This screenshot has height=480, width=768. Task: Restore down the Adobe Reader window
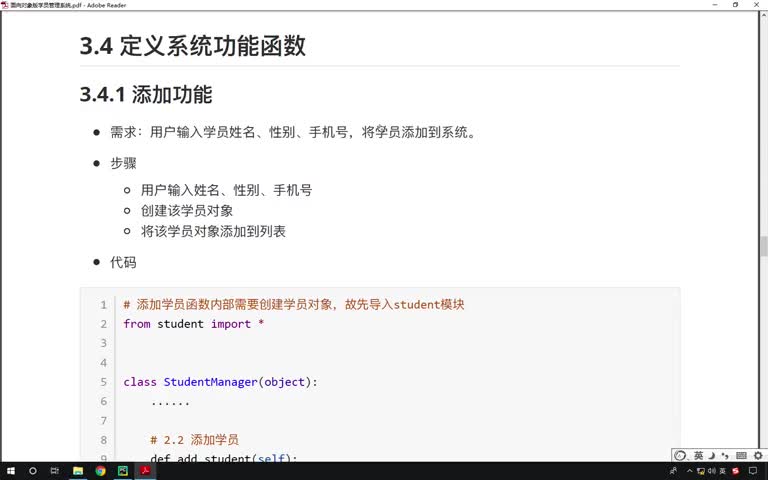[735, 4]
